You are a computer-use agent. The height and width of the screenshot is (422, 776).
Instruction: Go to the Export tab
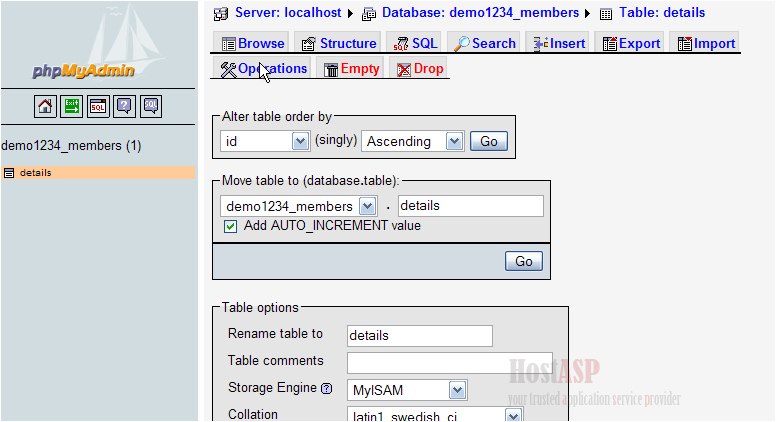click(x=630, y=43)
